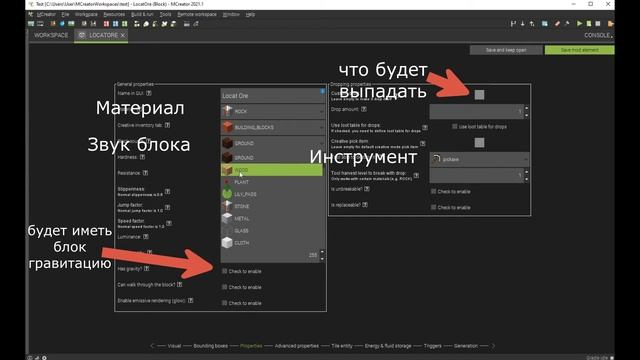Image resolution: width=640 pixels, height=360 pixels.
Task: Decrease the Tool harvest level value
Action: pyautogui.click(x=527, y=179)
